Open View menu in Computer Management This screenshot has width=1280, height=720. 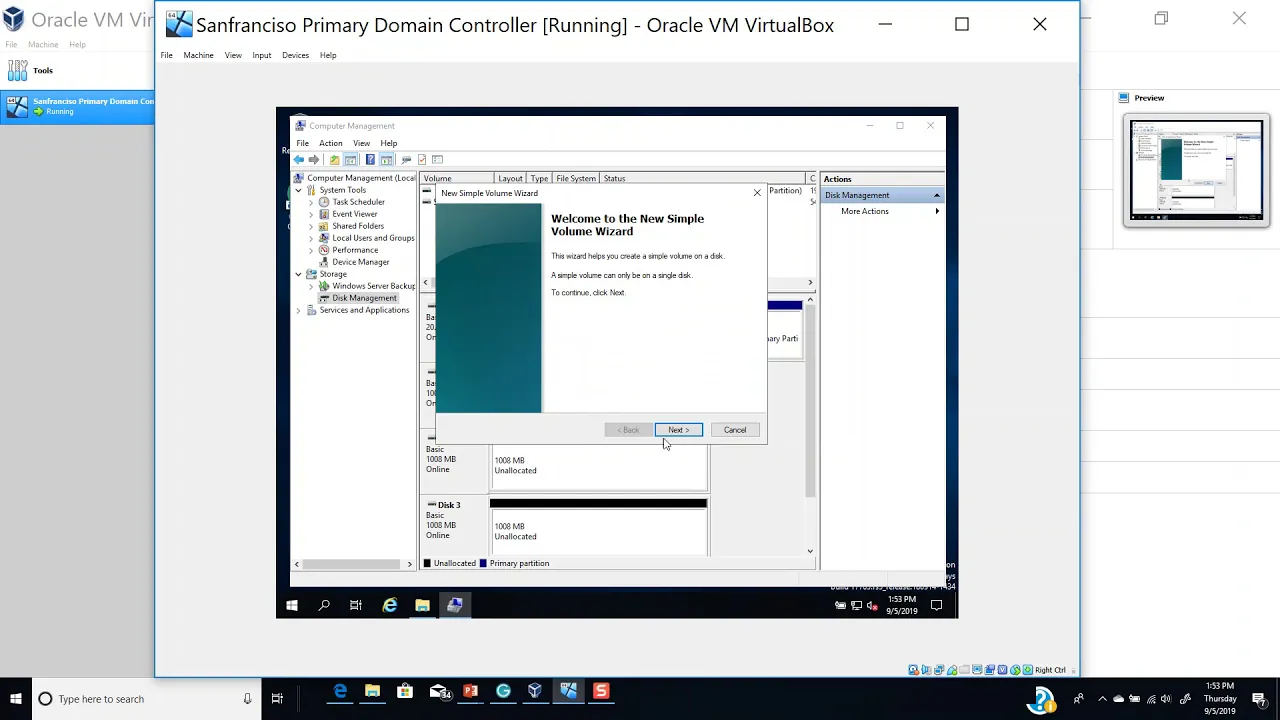click(x=361, y=143)
